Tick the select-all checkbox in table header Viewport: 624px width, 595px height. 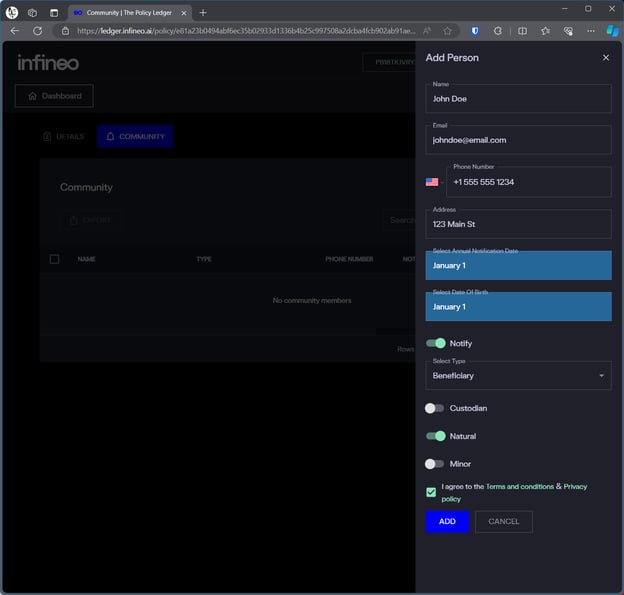tap(55, 259)
